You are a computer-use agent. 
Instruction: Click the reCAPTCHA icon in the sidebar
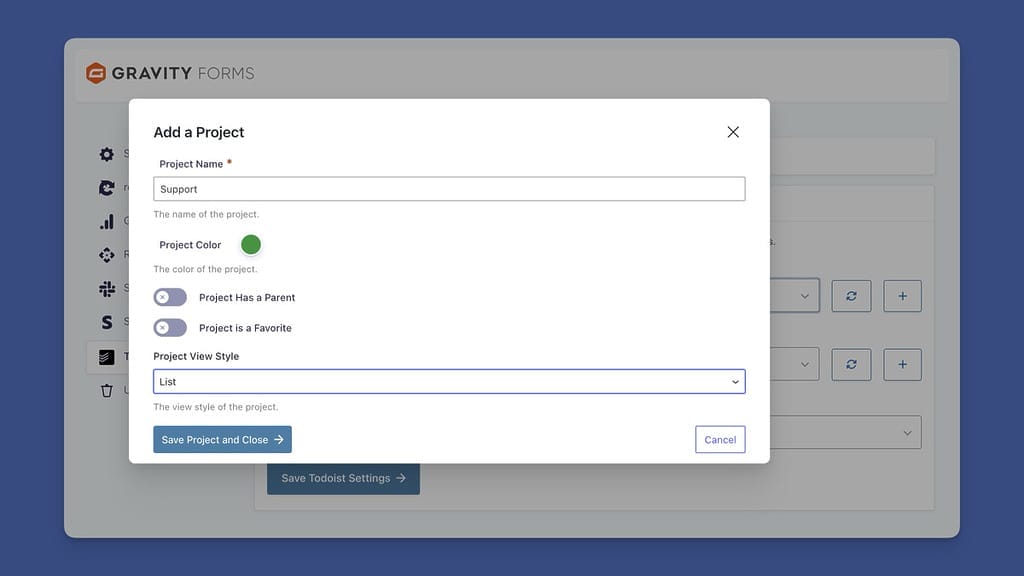tap(107, 188)
